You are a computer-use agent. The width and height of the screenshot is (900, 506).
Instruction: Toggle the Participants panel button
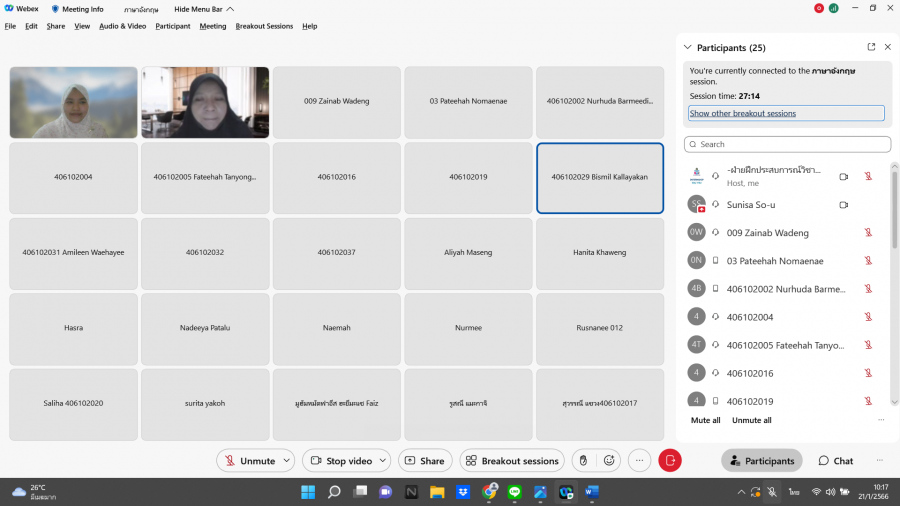click(762, 461)
